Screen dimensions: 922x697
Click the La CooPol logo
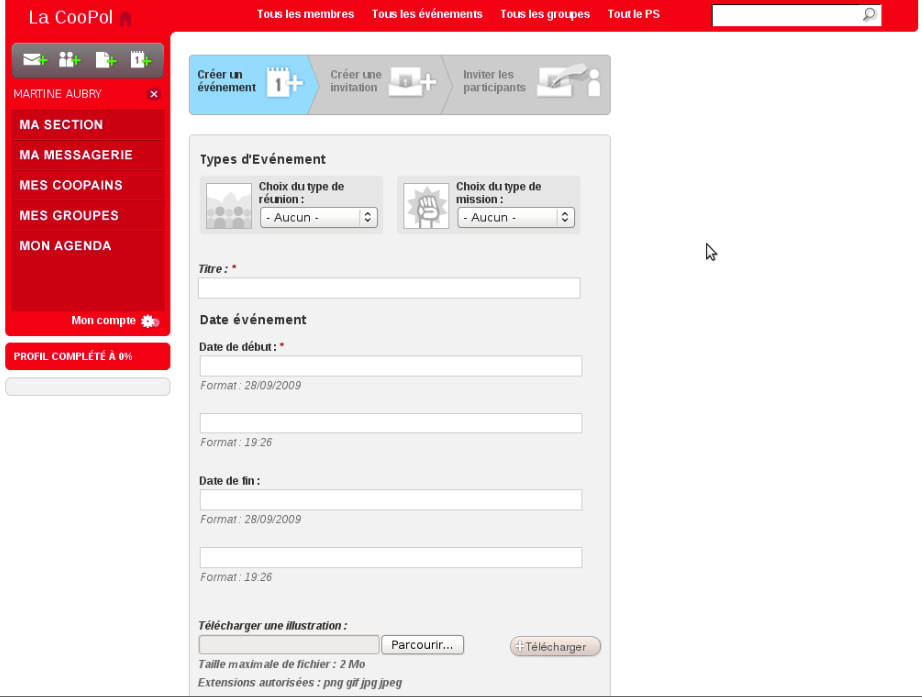[x=71, y=18]
